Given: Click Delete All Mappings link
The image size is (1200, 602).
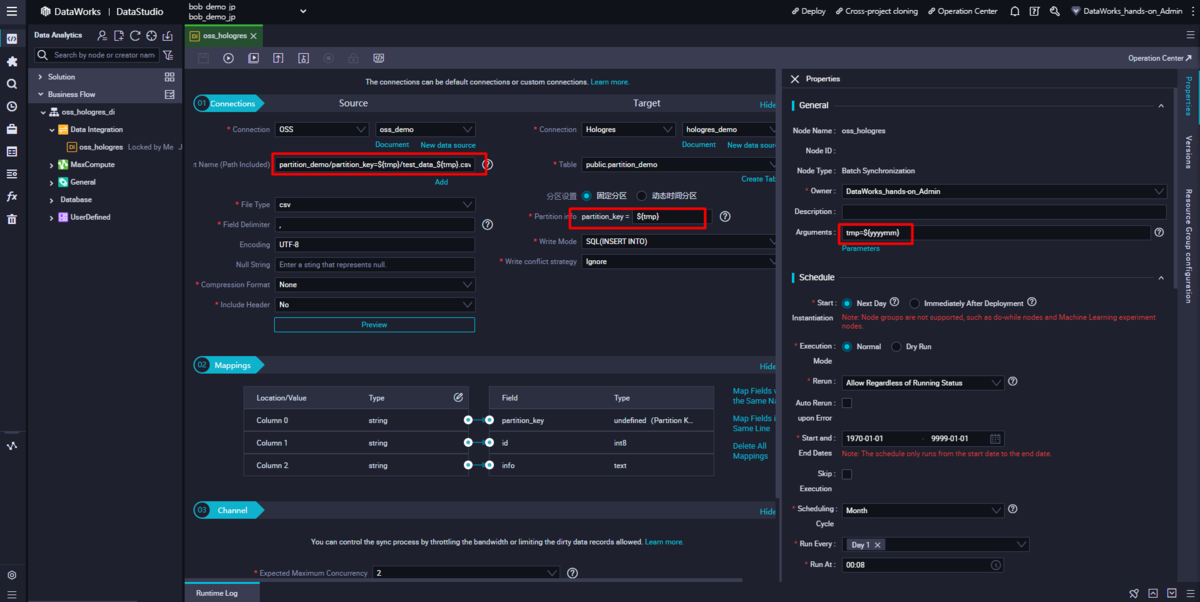Looking at the screenshot, I should point(750,451).
